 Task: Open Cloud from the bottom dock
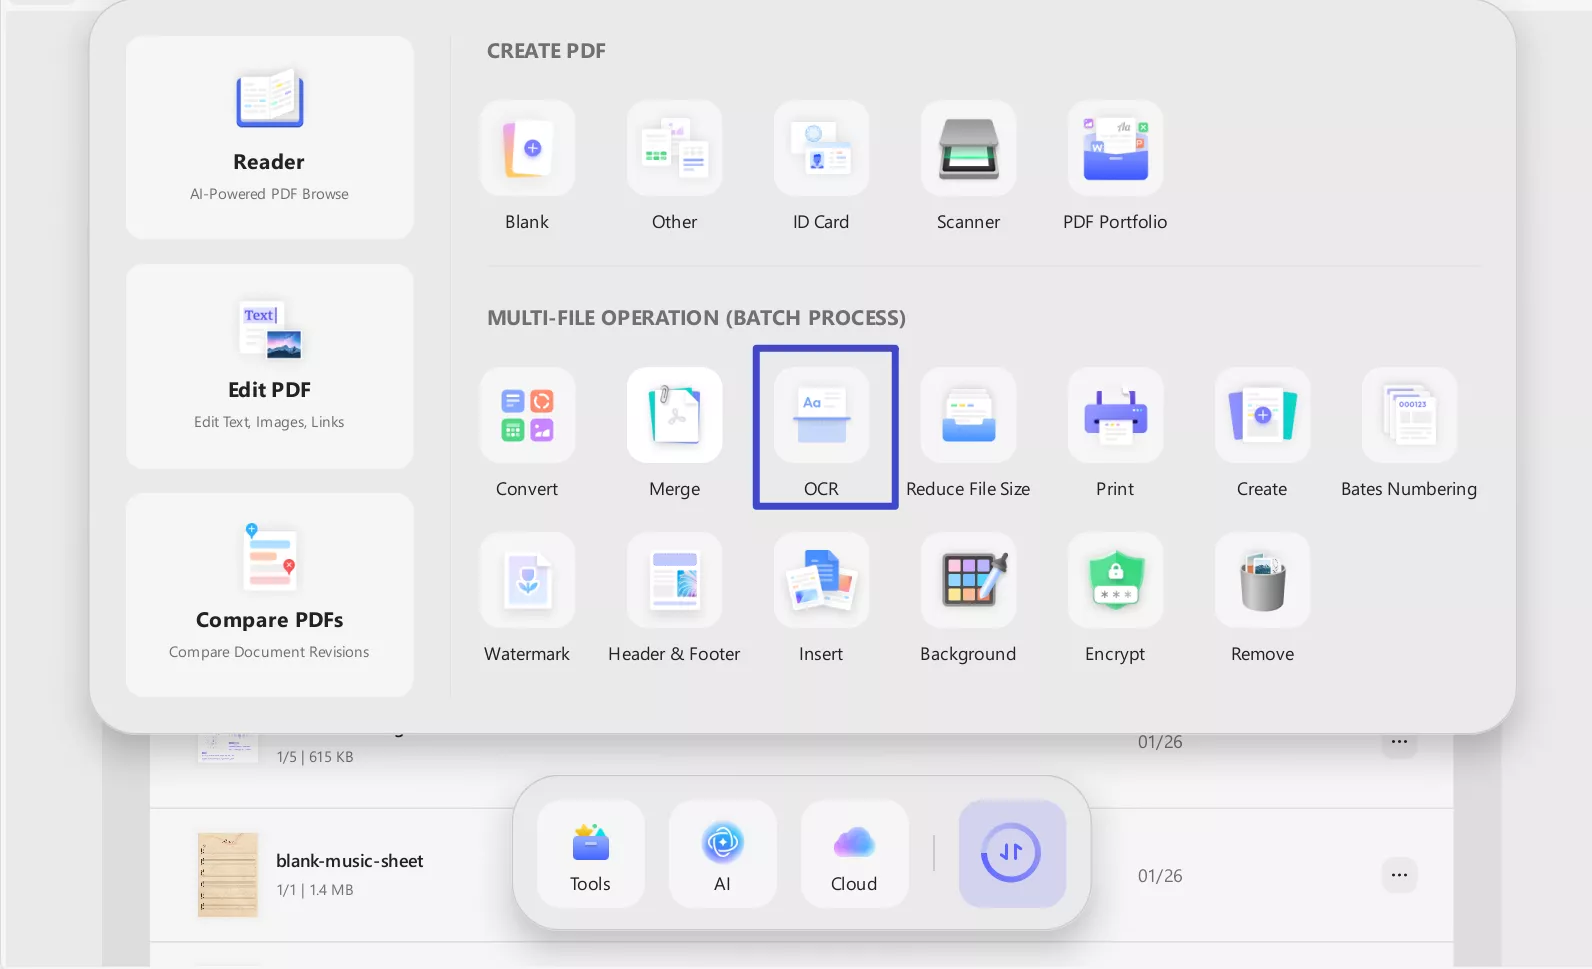coord(855,854)
